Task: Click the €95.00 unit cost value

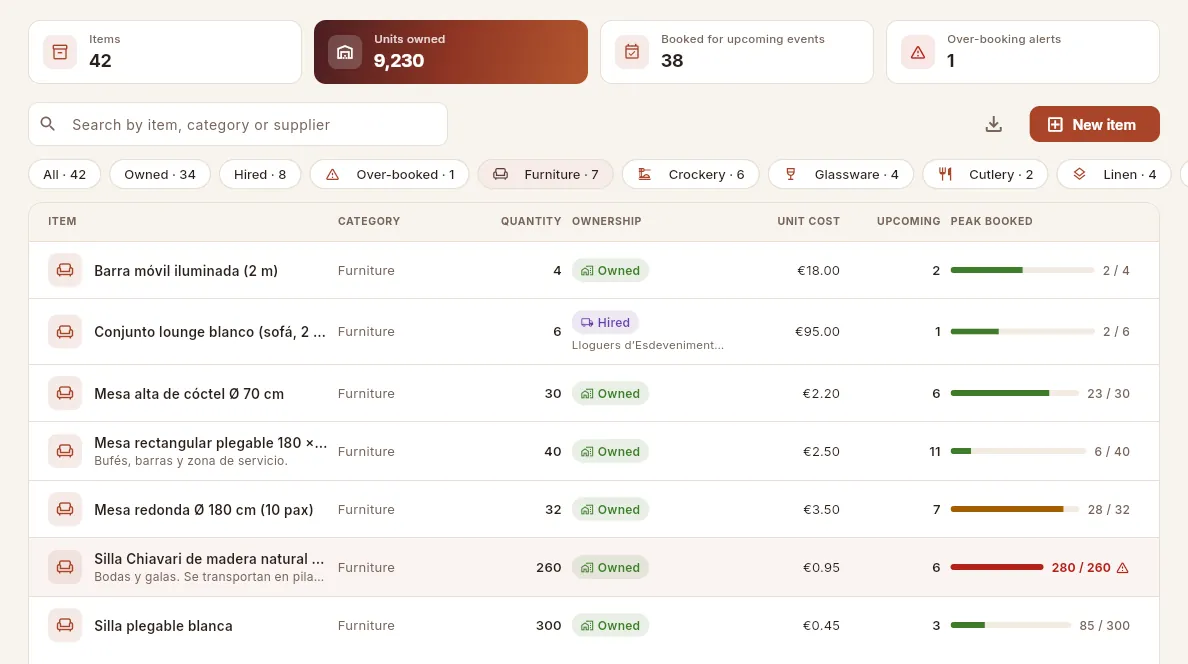Action: pos(817,332)
